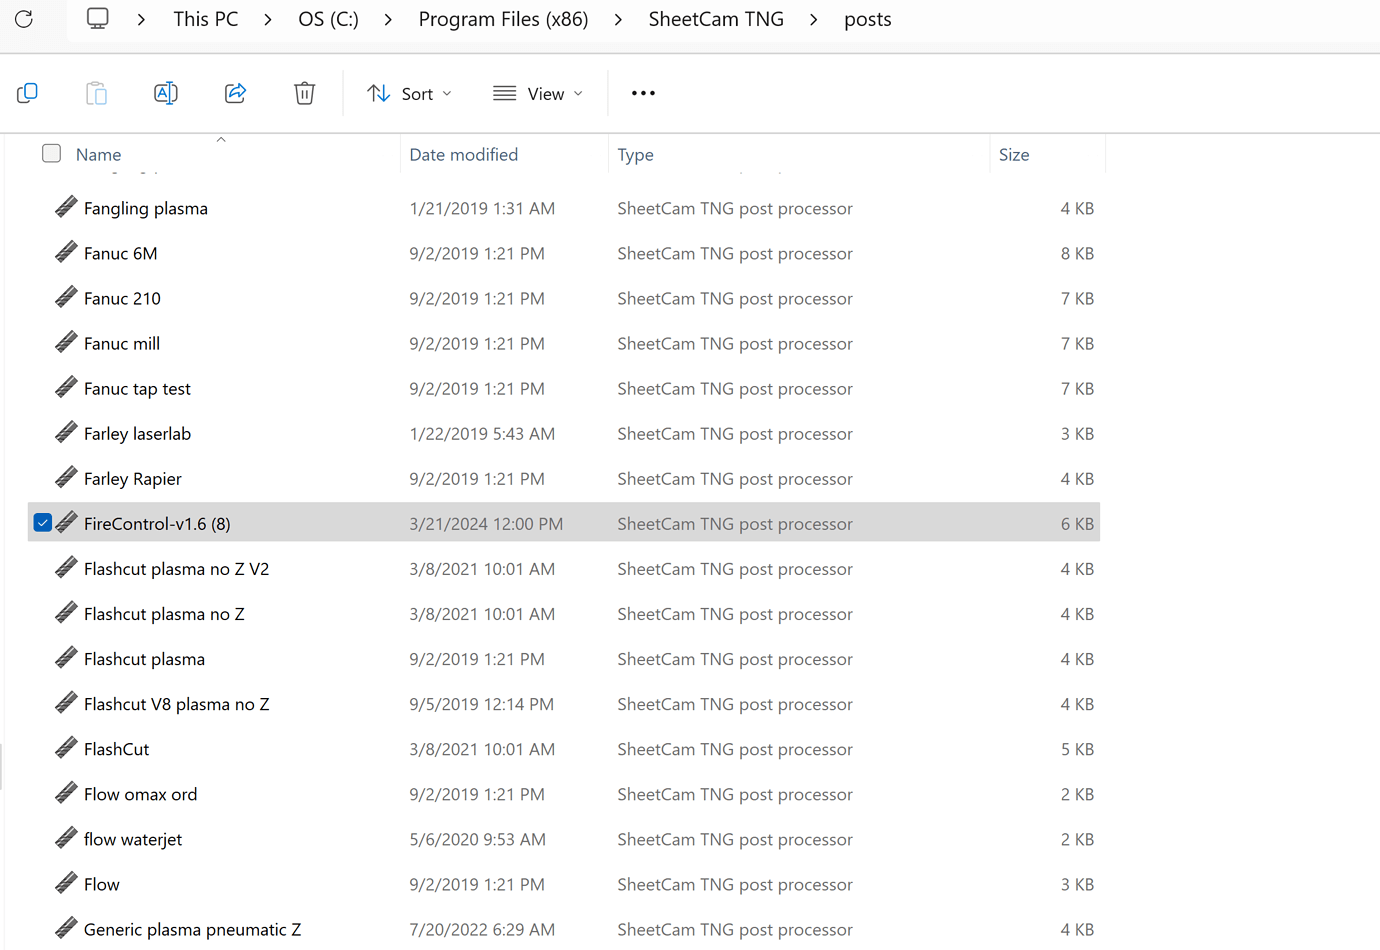Screen dimensions: 1380x950
Task: Expand the chevron after SheetCam TNG breadcrumb
Action: tap(814, 20)
